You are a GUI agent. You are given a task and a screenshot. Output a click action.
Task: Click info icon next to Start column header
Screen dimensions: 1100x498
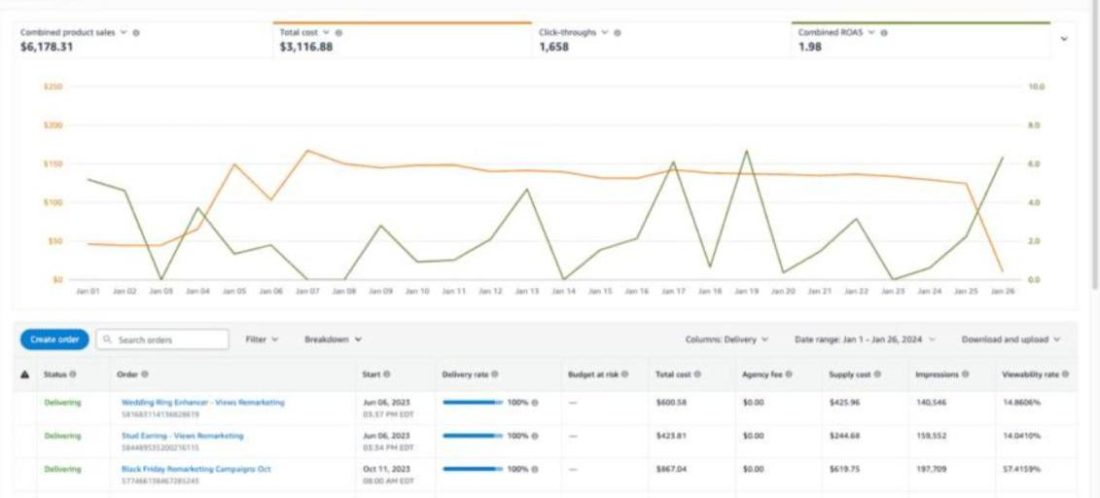(387, 375)
